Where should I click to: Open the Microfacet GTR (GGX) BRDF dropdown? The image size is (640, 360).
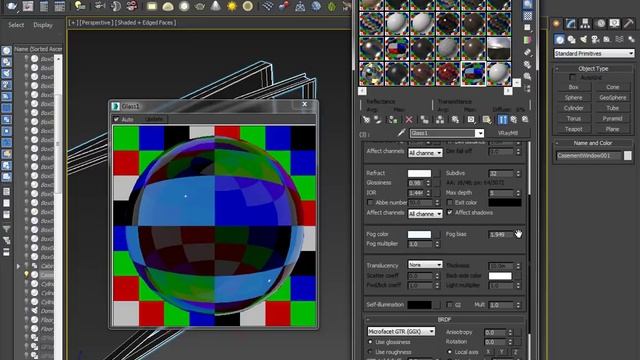tap(401, 331)
